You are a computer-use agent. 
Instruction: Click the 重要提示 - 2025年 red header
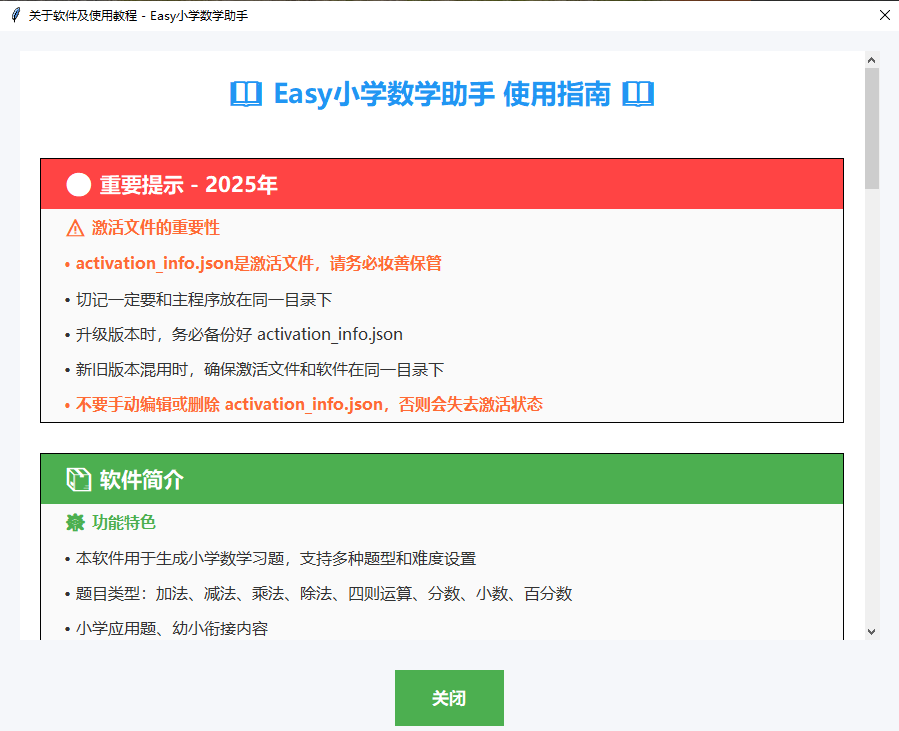point(190,184)
